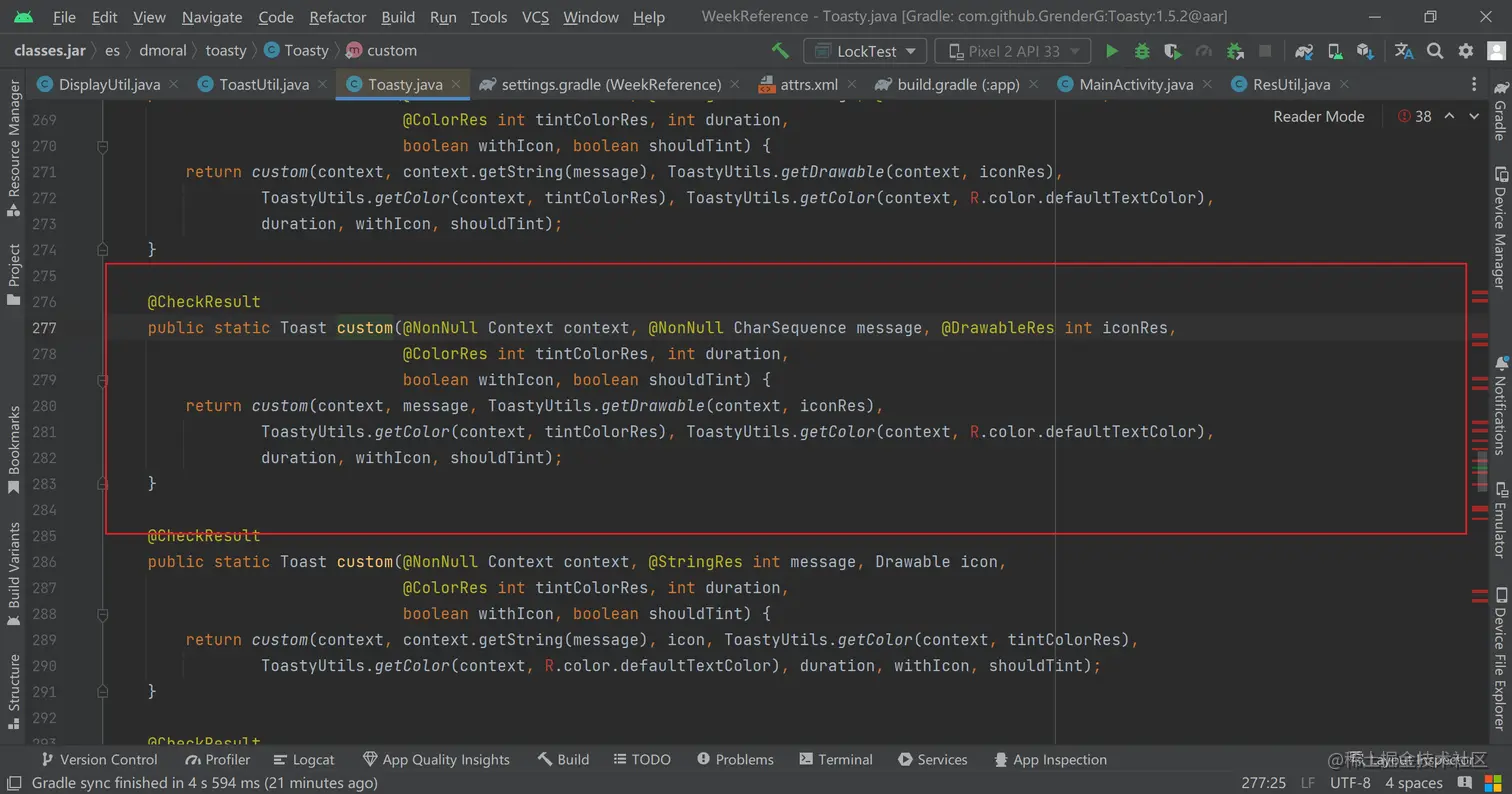Image resolution: width=1512 pixels, height=794 pixels.
Task: Click the Make Project hammer icon
Action: [x=780, y=51]
